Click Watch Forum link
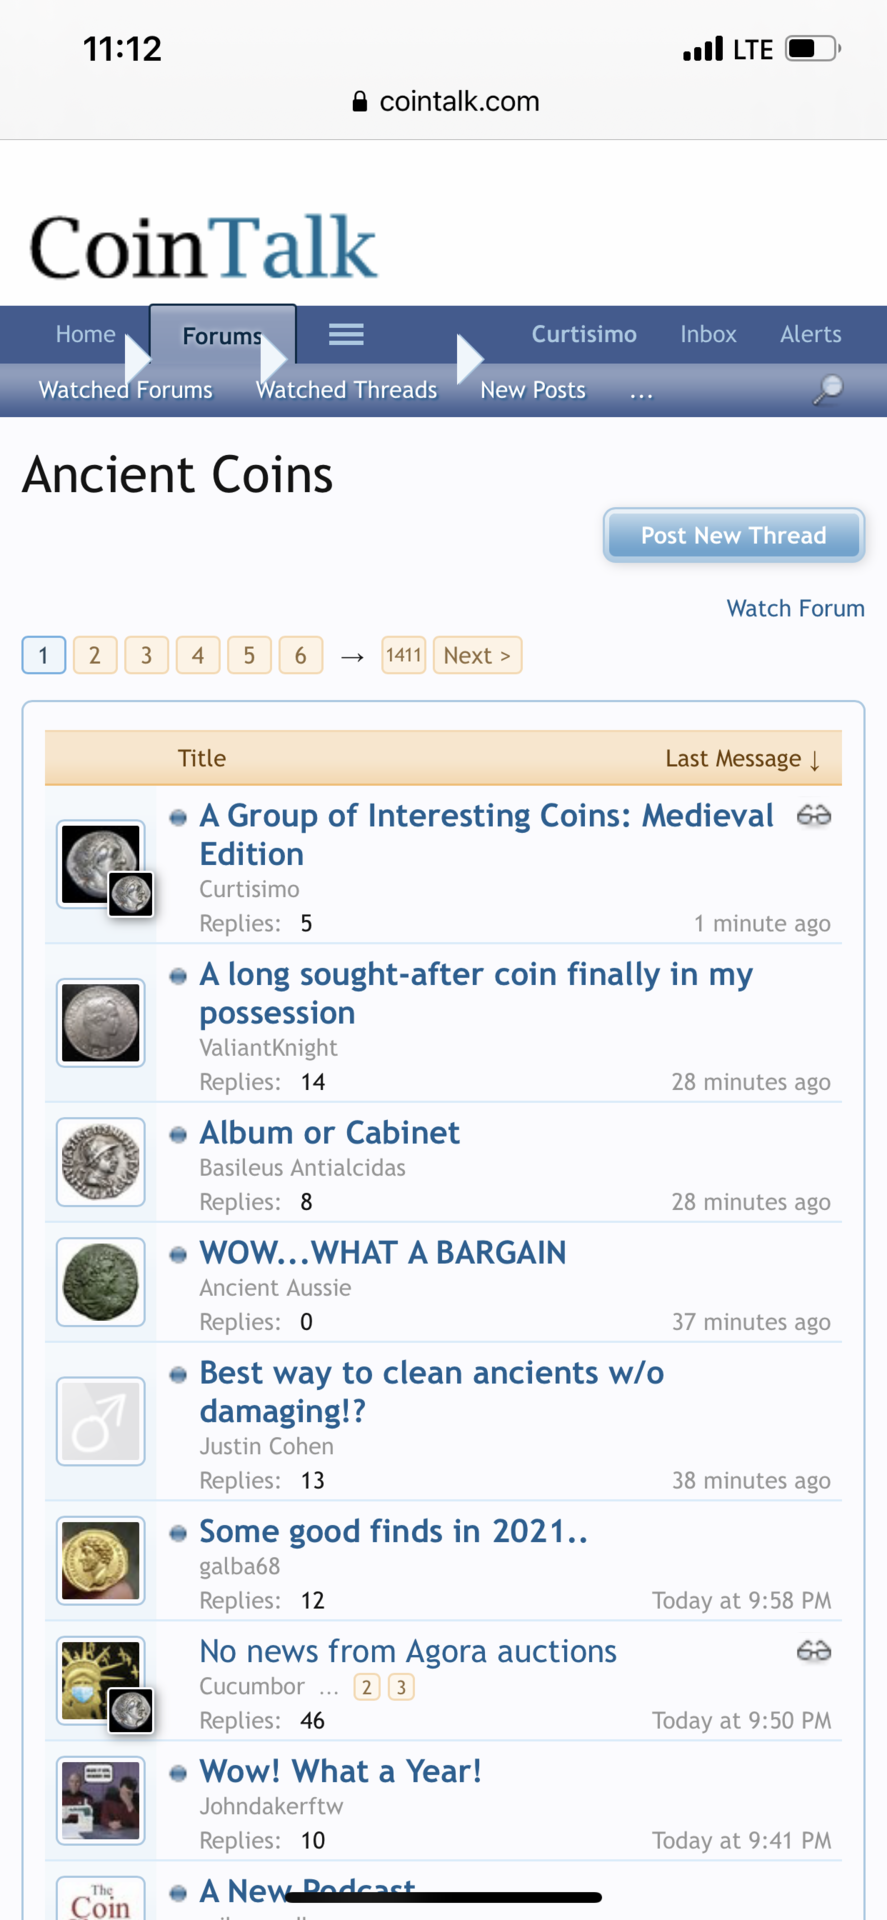 [795, 608]
